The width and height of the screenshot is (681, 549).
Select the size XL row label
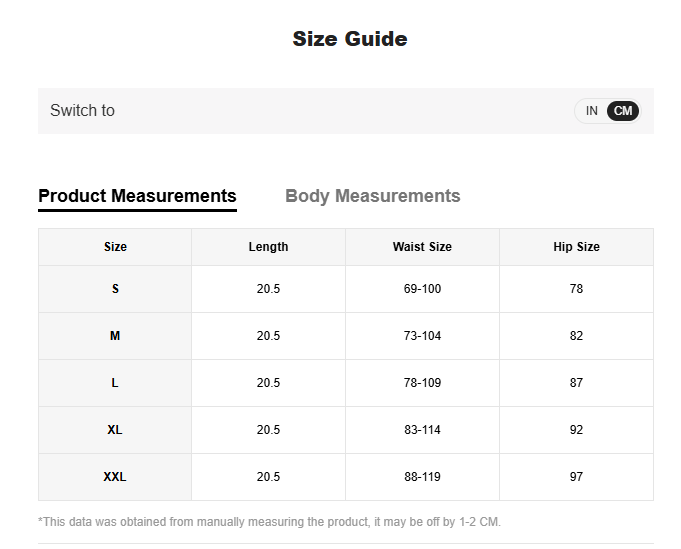pyautogui.click(x=115, y=430)
